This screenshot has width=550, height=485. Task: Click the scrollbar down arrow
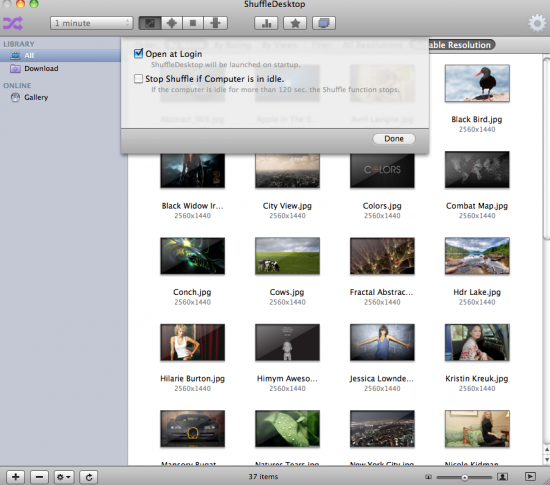546,460
